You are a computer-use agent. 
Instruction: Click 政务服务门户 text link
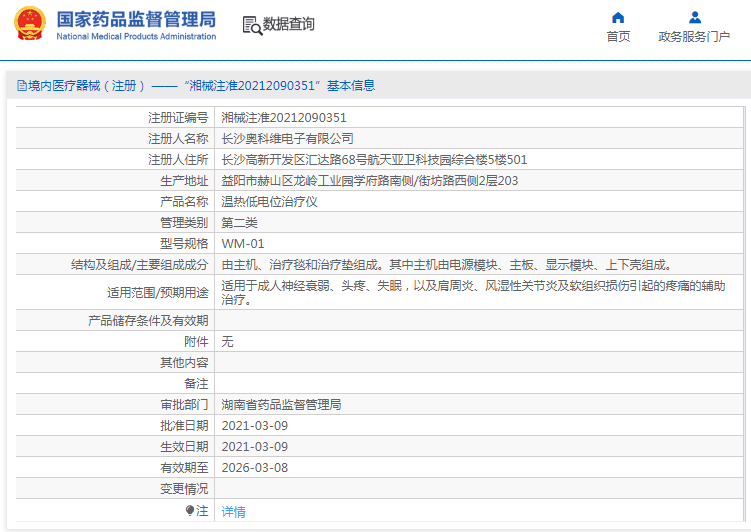(694, 36)
